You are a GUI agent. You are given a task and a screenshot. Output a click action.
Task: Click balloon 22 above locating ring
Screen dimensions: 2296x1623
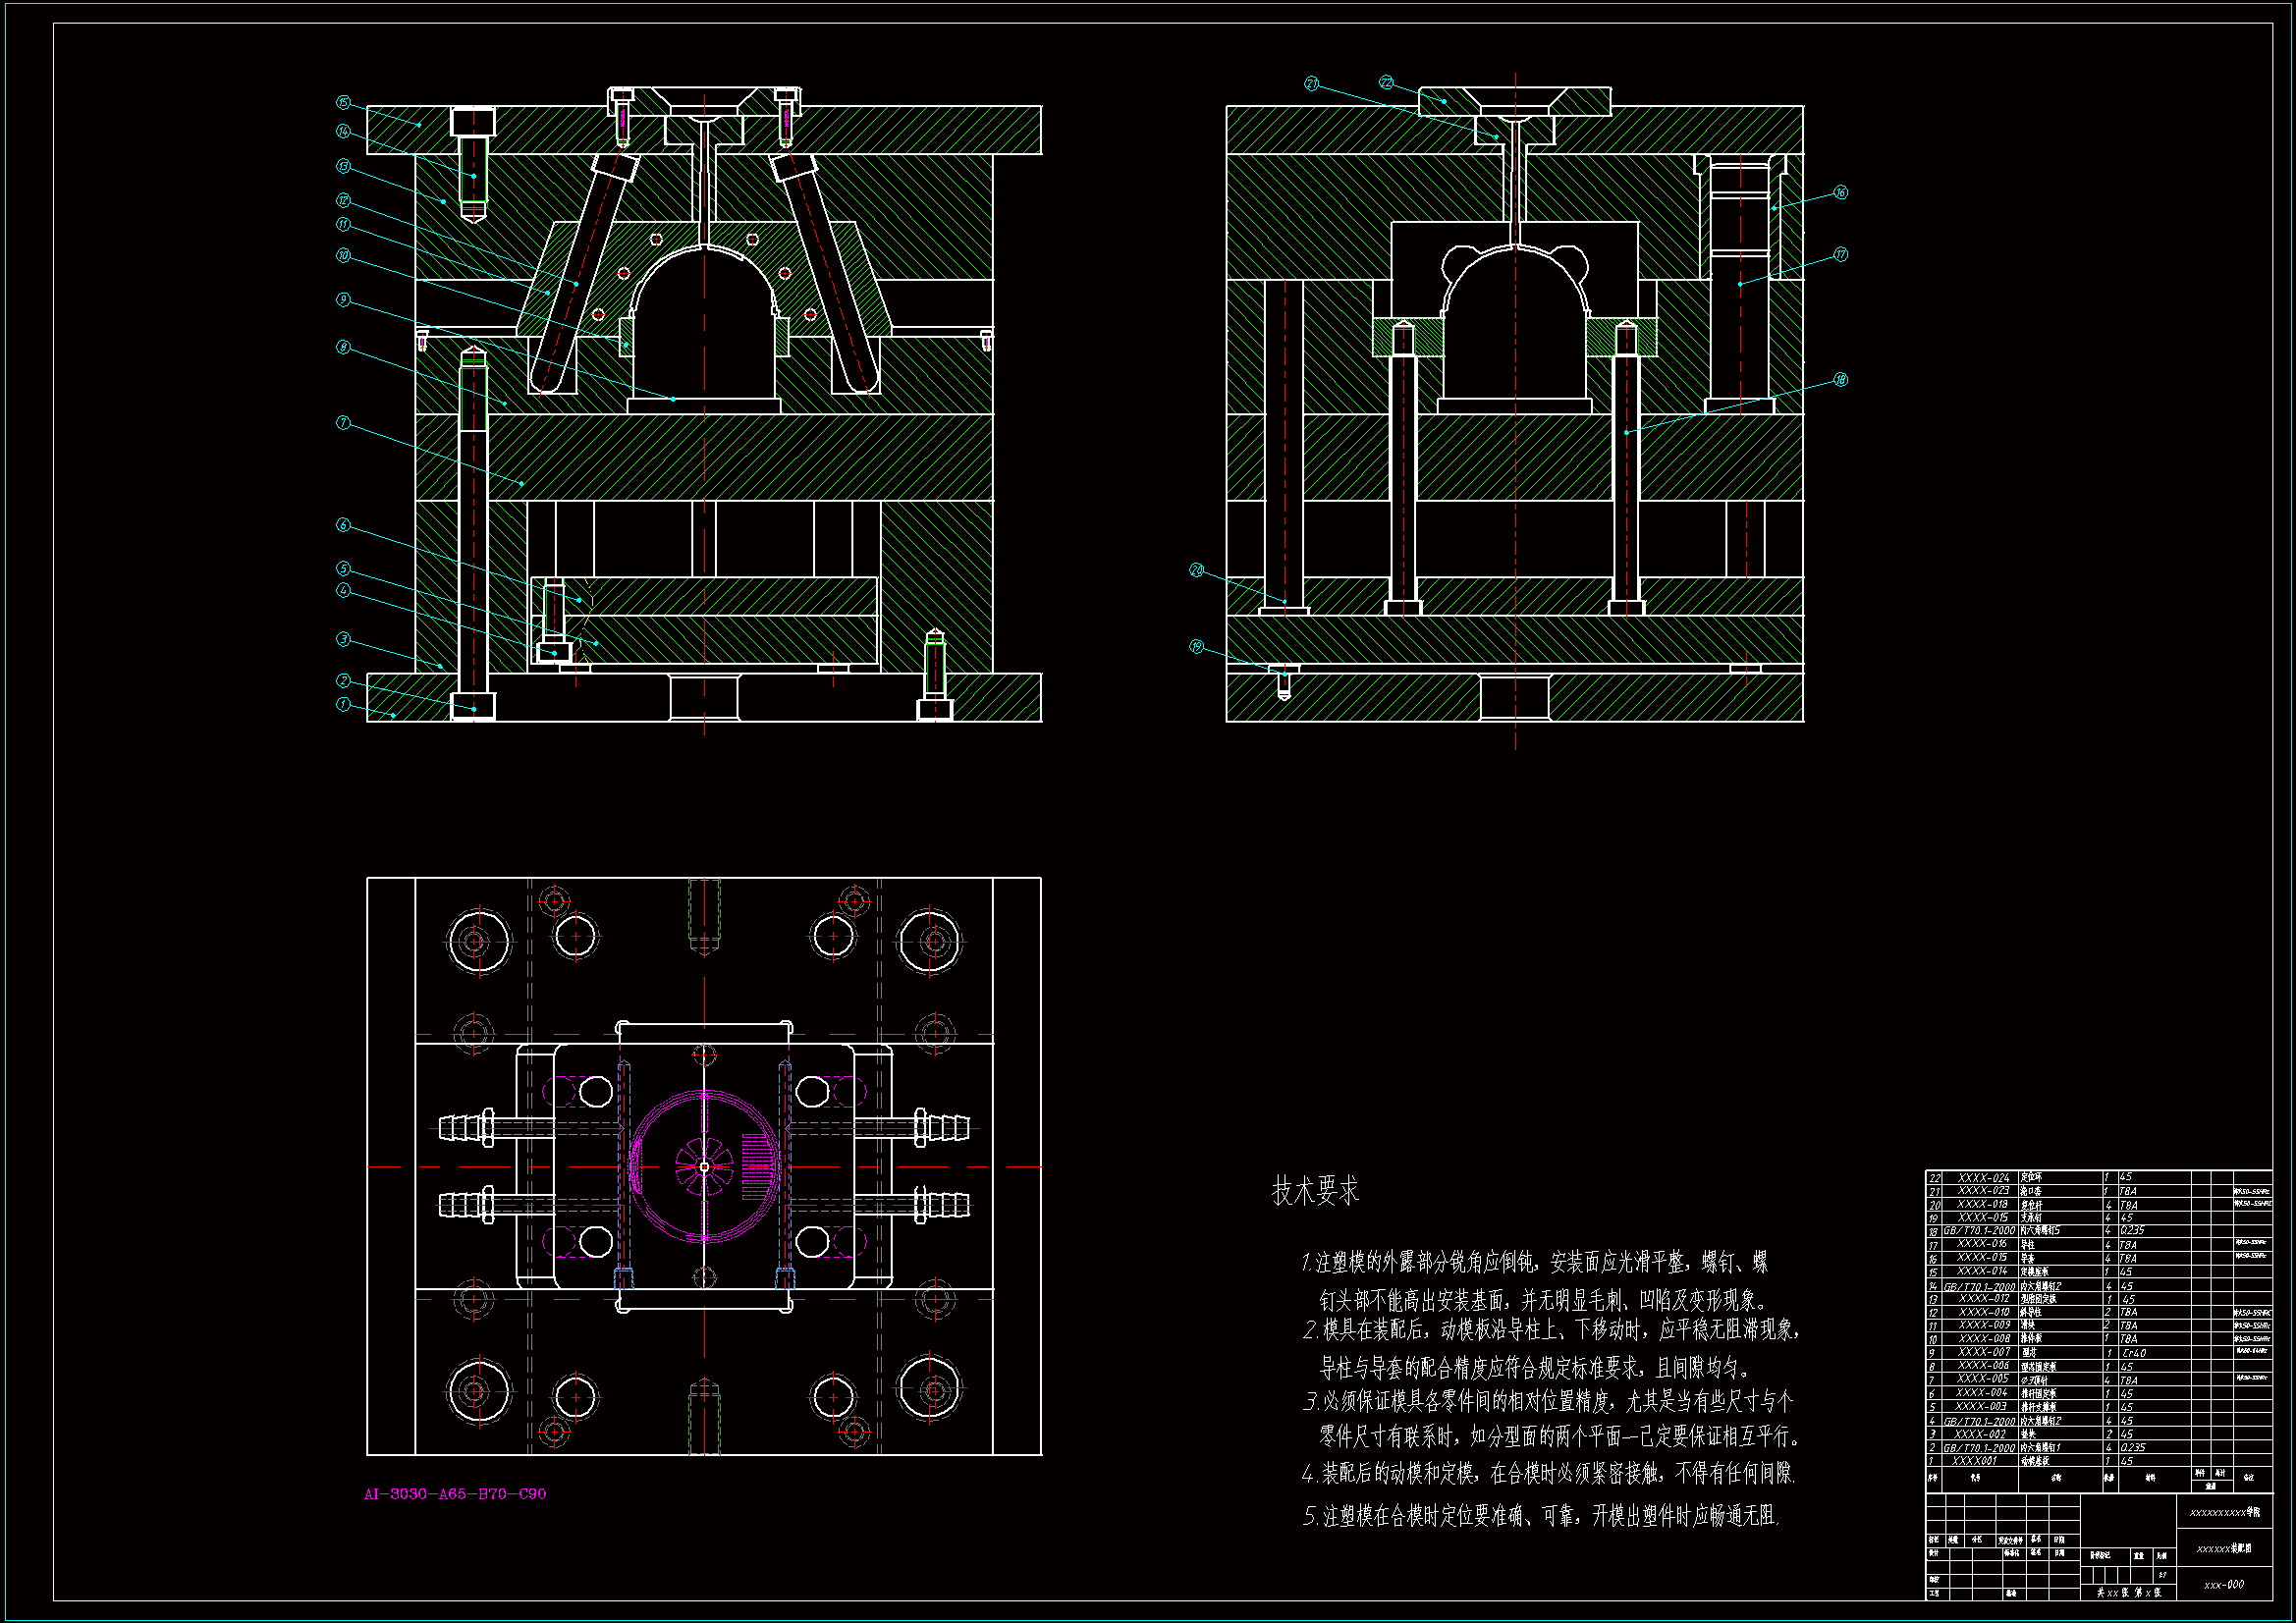tap(1386, 82)
